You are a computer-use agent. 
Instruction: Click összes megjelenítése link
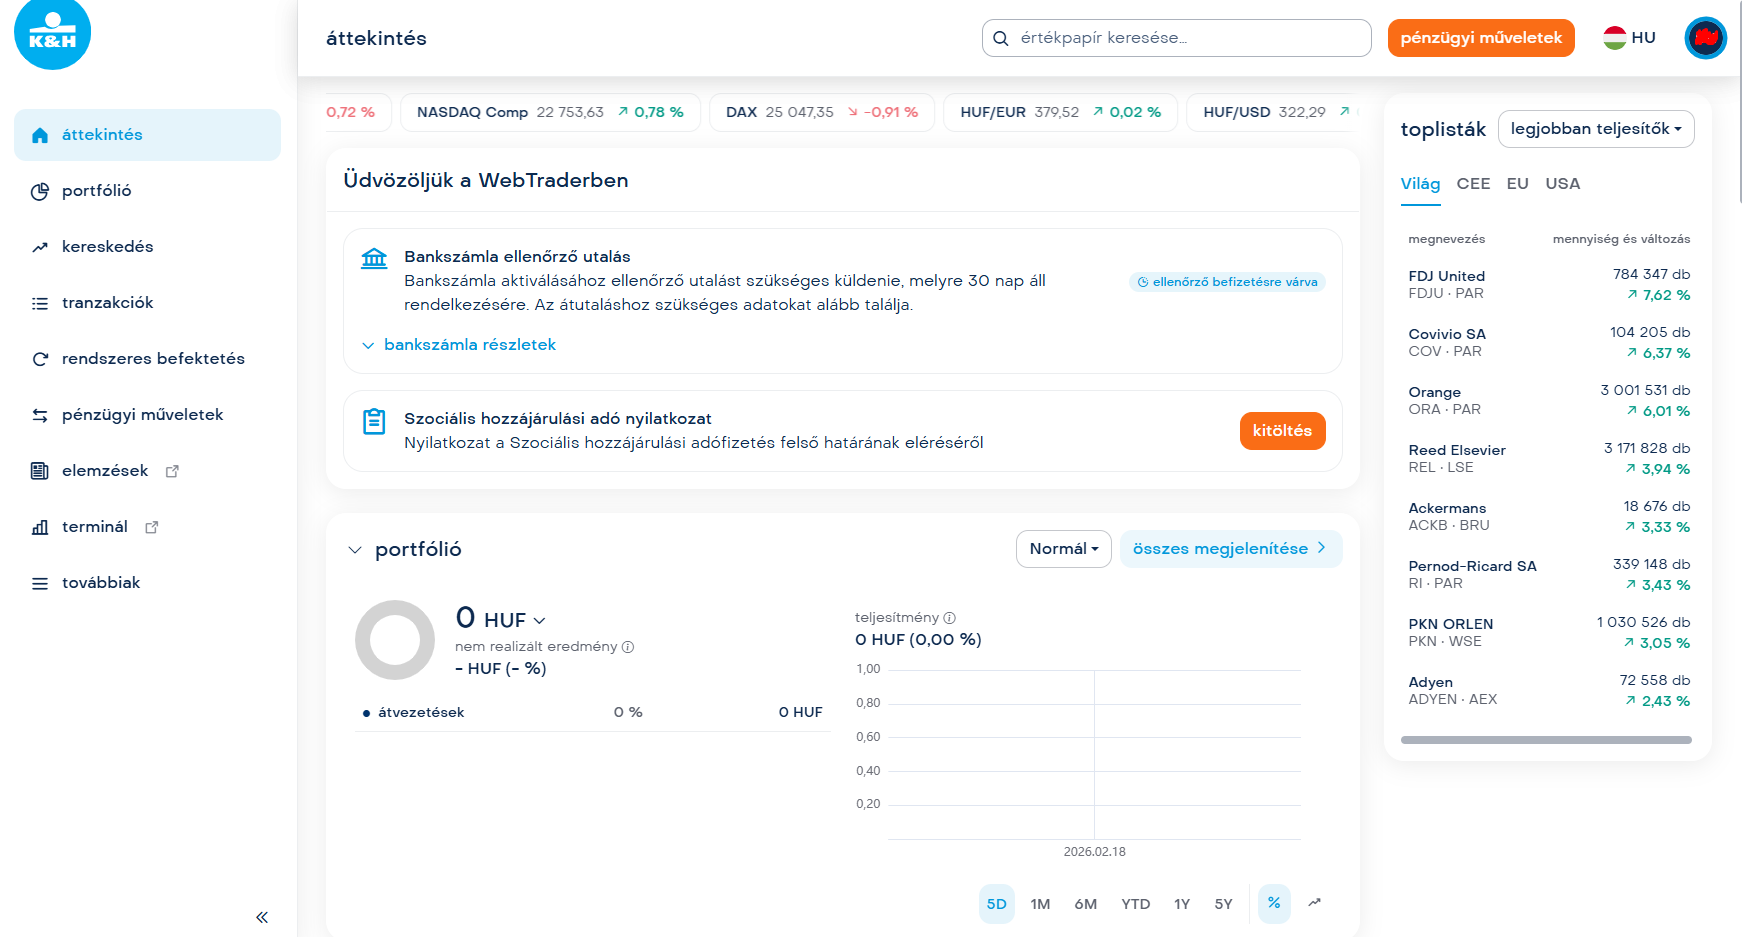click(1230, 549)
